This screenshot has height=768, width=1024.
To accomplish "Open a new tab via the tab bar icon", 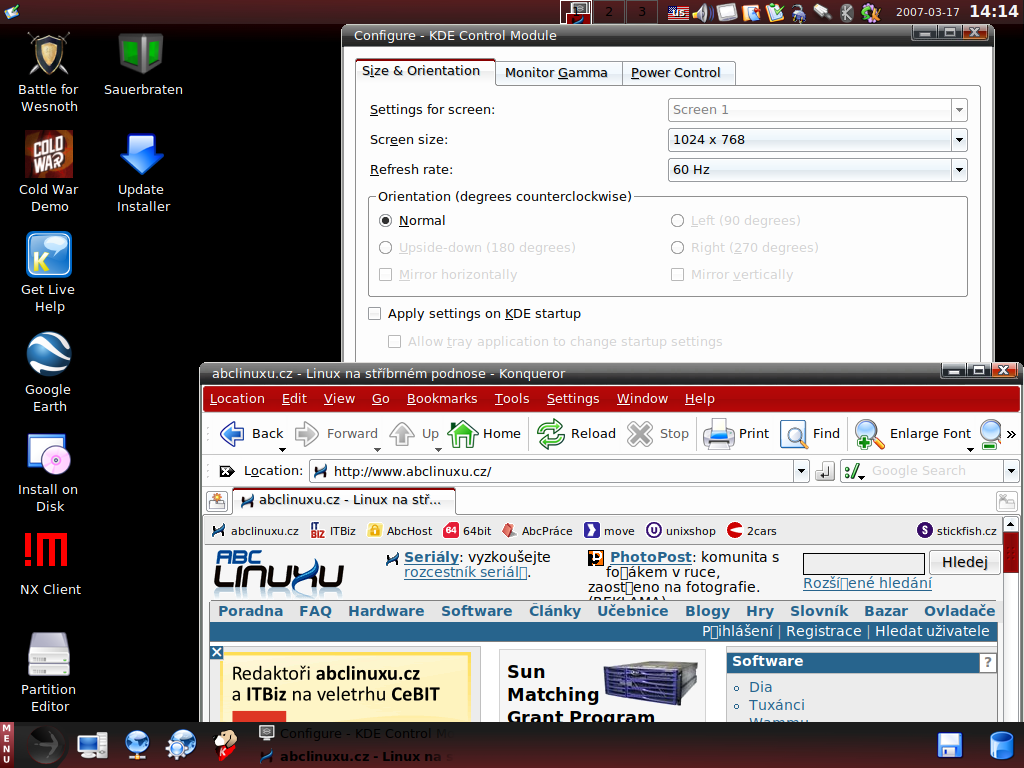I will point(217,501).
